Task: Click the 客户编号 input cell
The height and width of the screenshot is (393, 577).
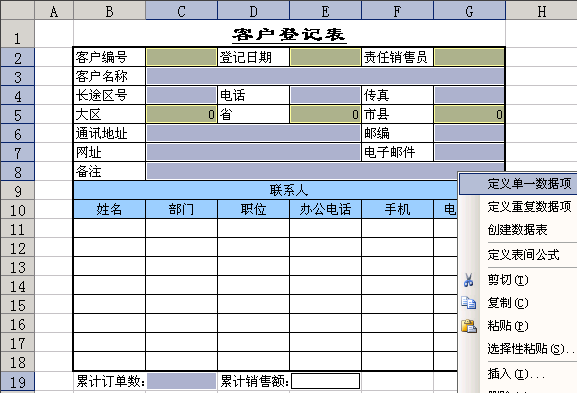Action: (181, 57)
